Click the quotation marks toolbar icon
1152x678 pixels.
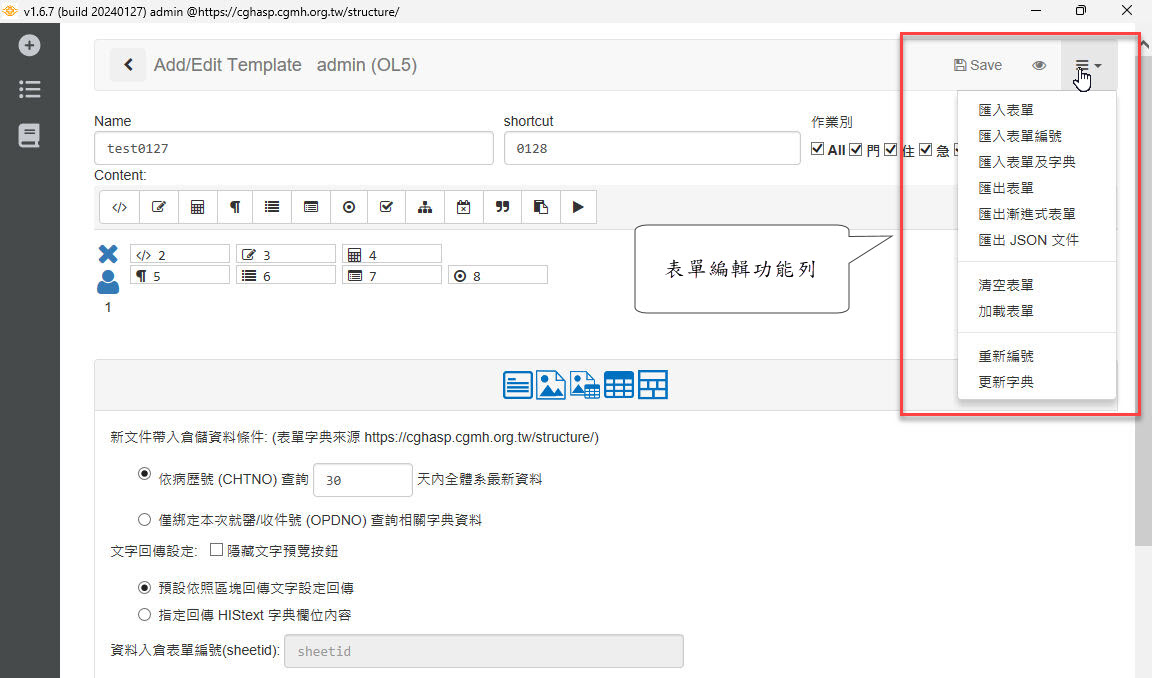502,207
